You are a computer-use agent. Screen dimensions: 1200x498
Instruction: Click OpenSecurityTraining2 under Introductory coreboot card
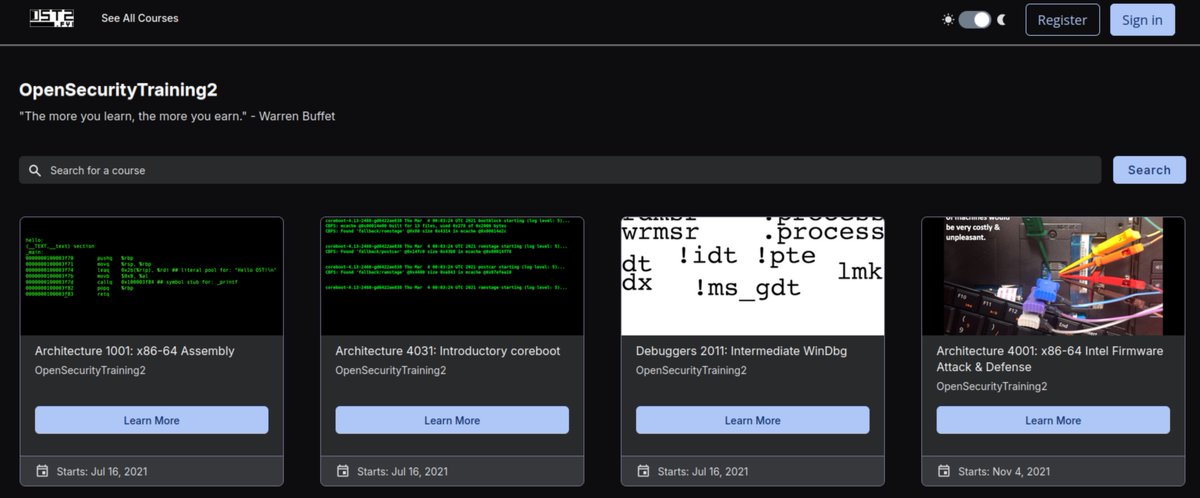pos(391,370)
